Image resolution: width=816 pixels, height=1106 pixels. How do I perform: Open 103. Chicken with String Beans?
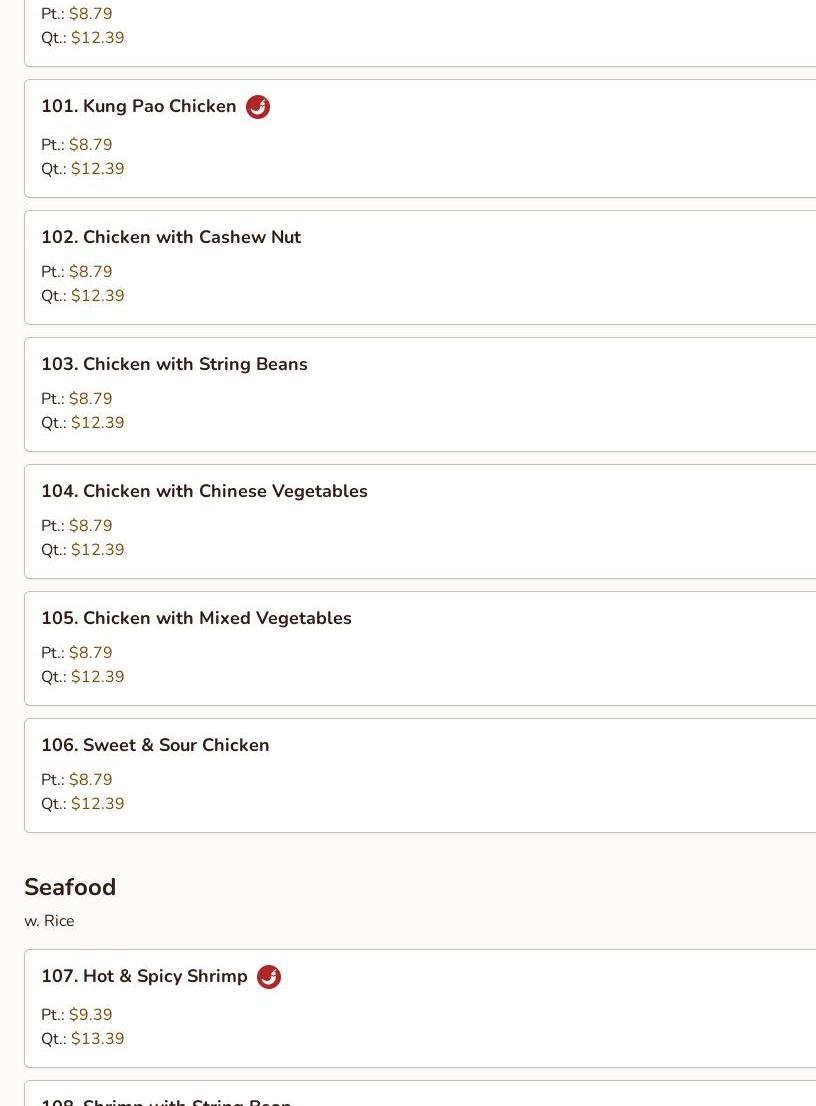point(174,364)
